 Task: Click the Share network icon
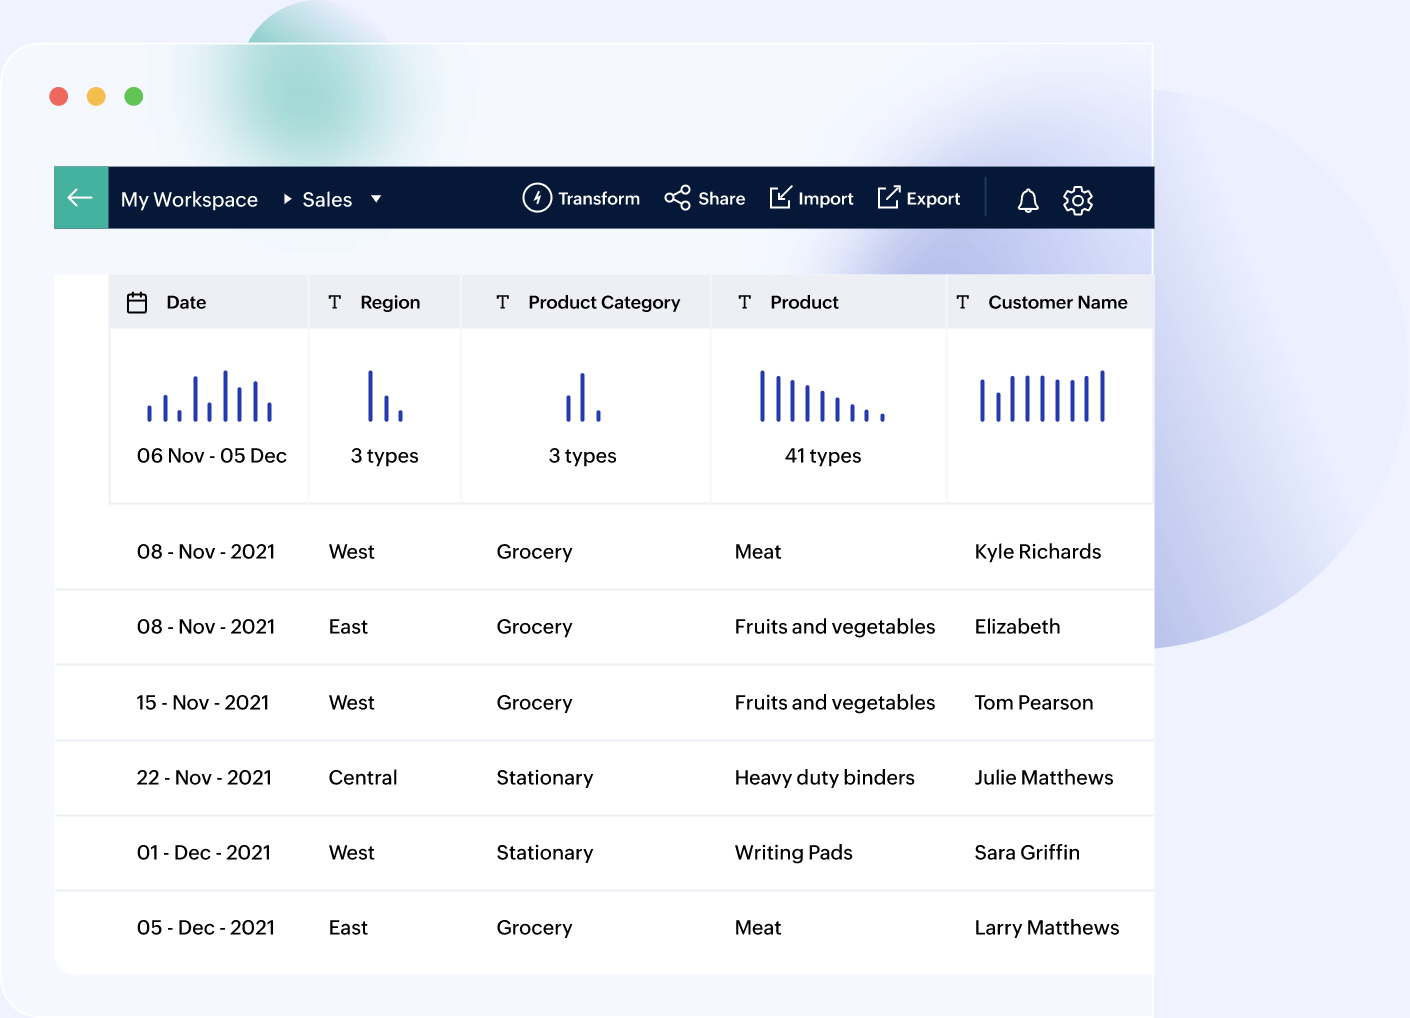[x=677, y=198]
